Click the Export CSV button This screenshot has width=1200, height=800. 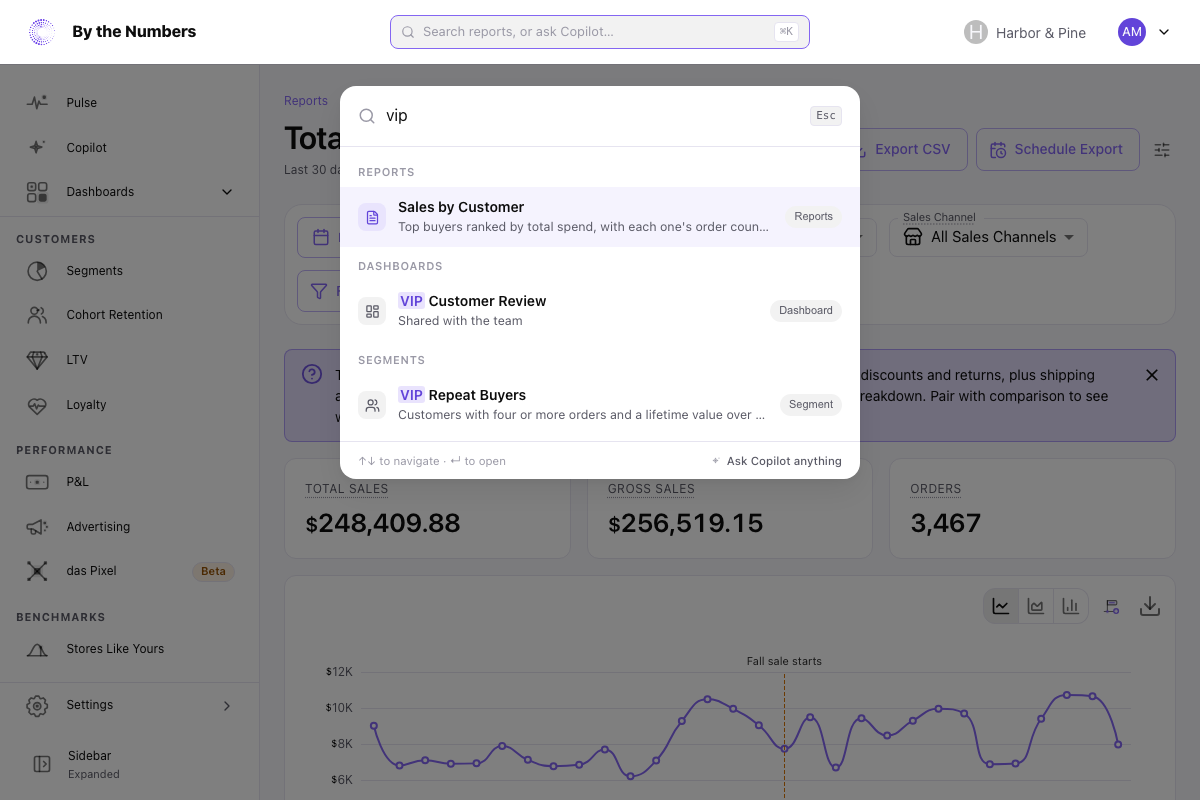point(902,150)
